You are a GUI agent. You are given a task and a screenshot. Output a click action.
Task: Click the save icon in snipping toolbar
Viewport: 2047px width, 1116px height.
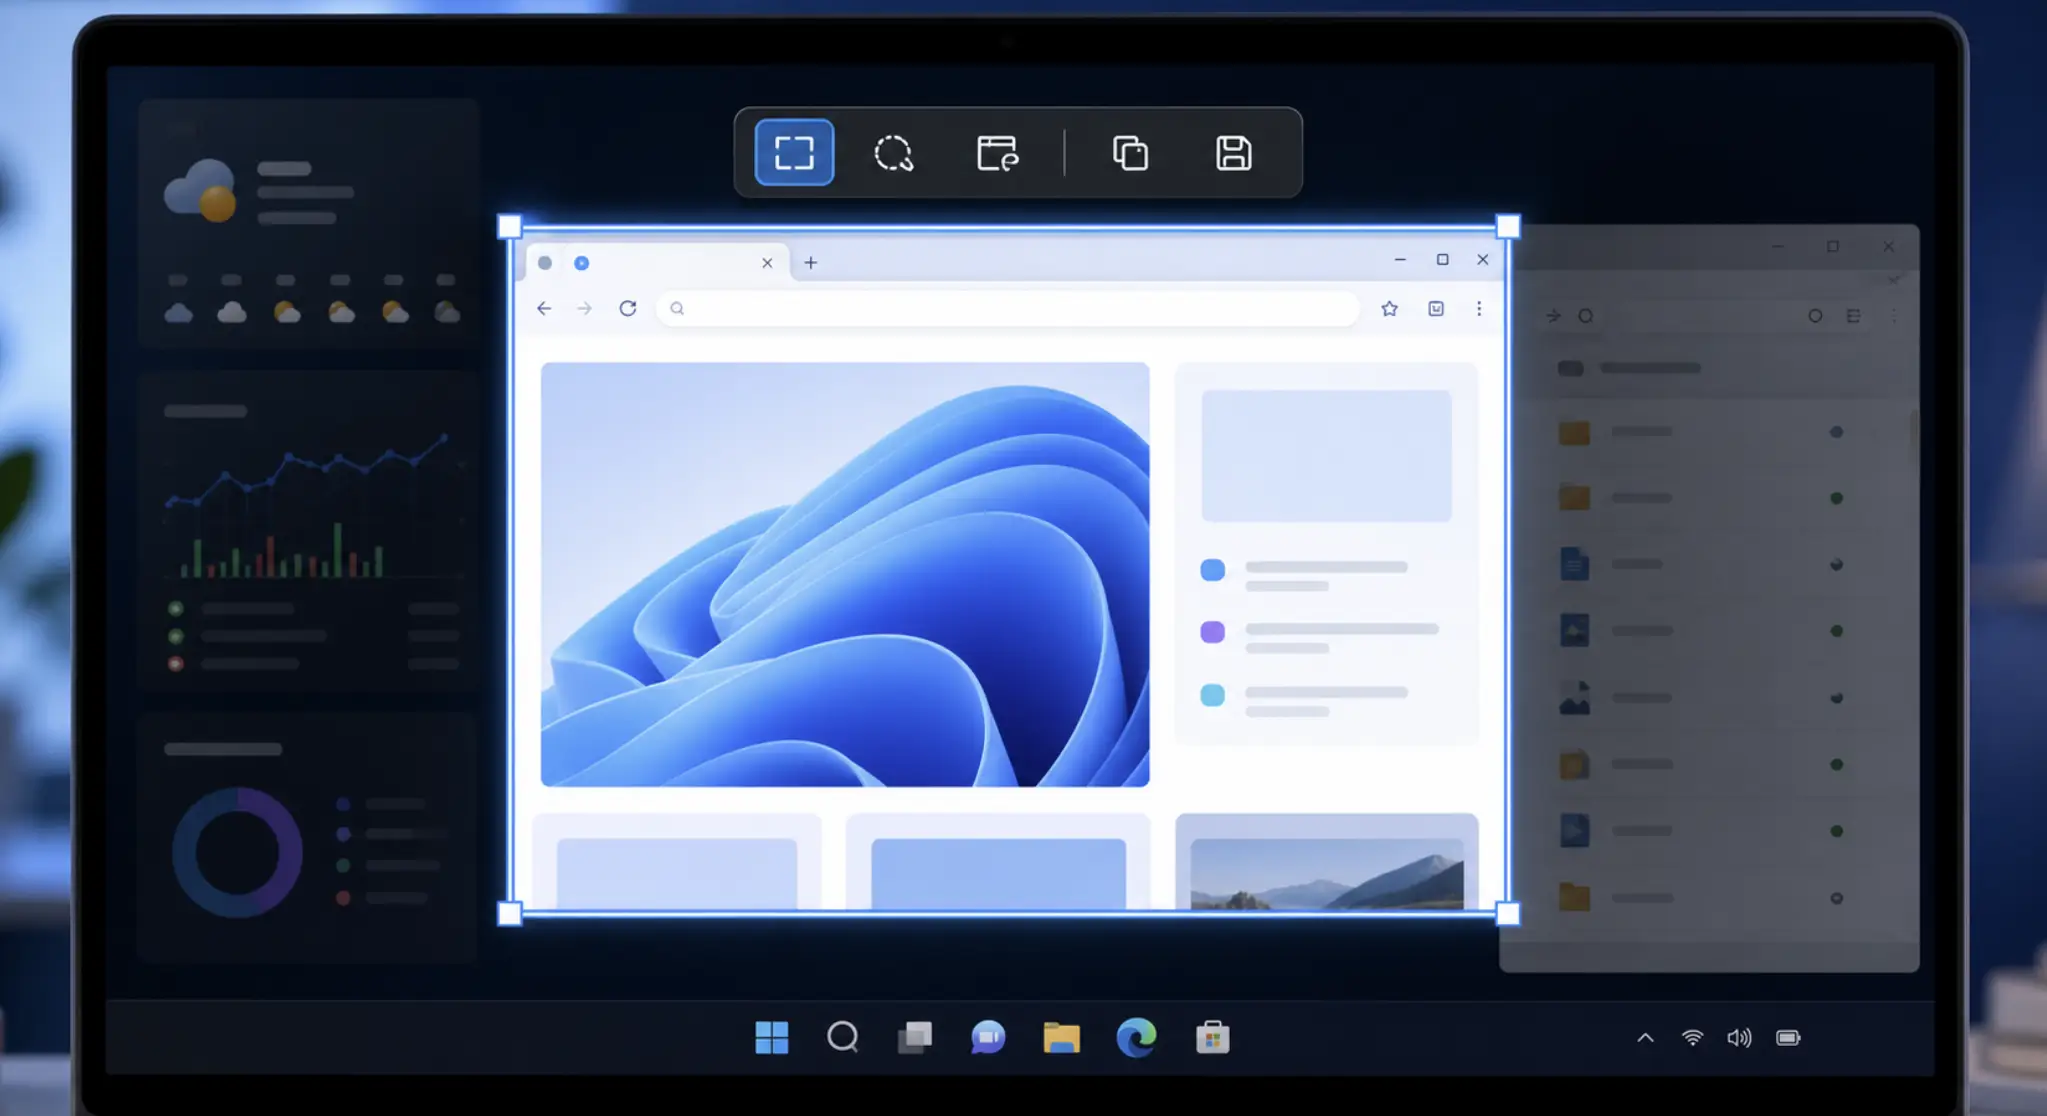point(1233,153)
